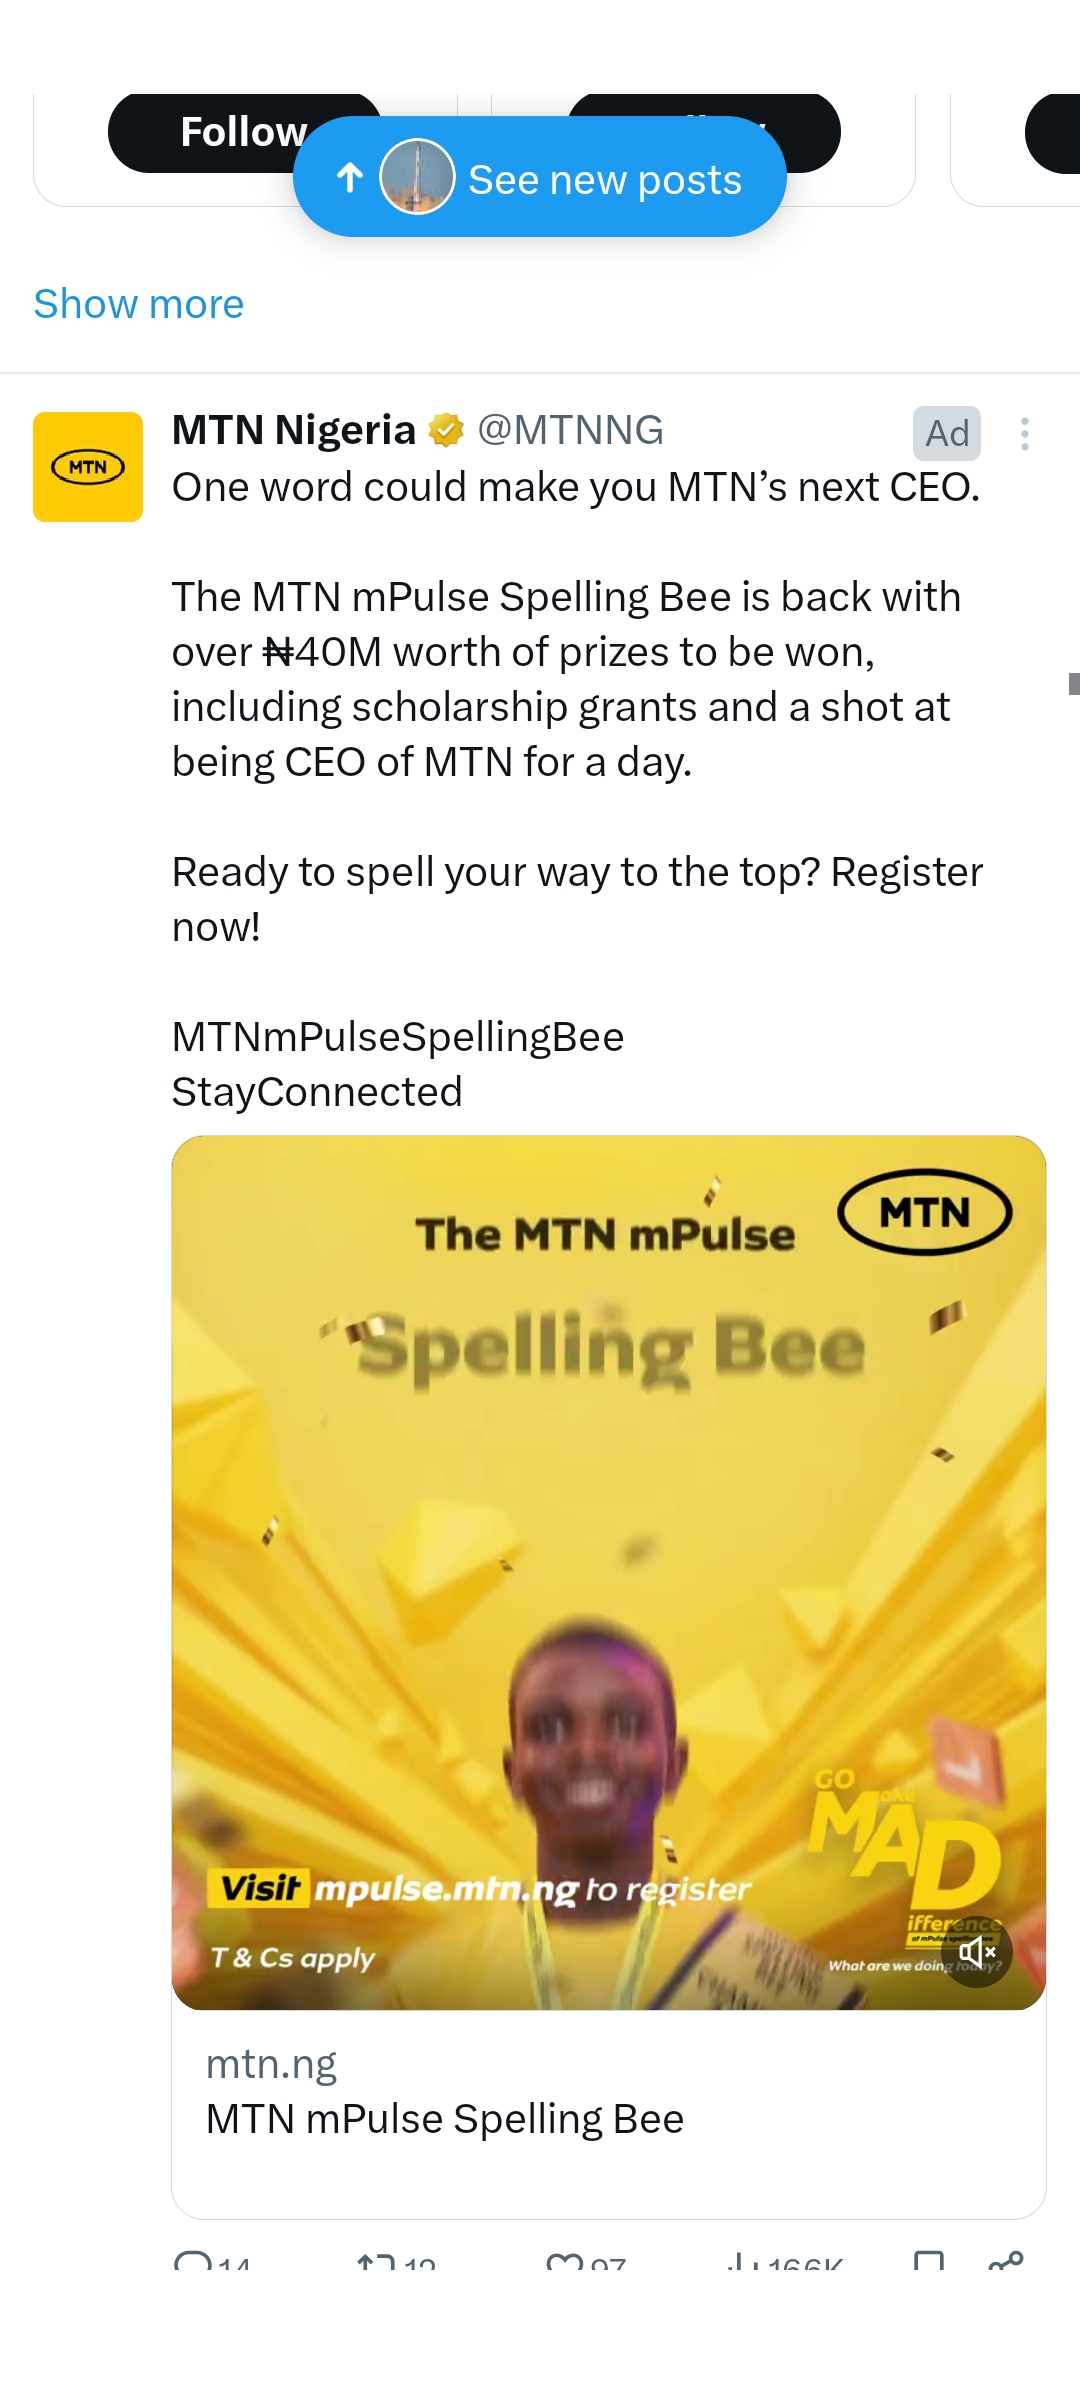Image resolution: width=1080 pixels, height=2400 pixels.
Task: Open the MTNmPulseSpellingBee hashtag
Action: [x=398, y=1037]
